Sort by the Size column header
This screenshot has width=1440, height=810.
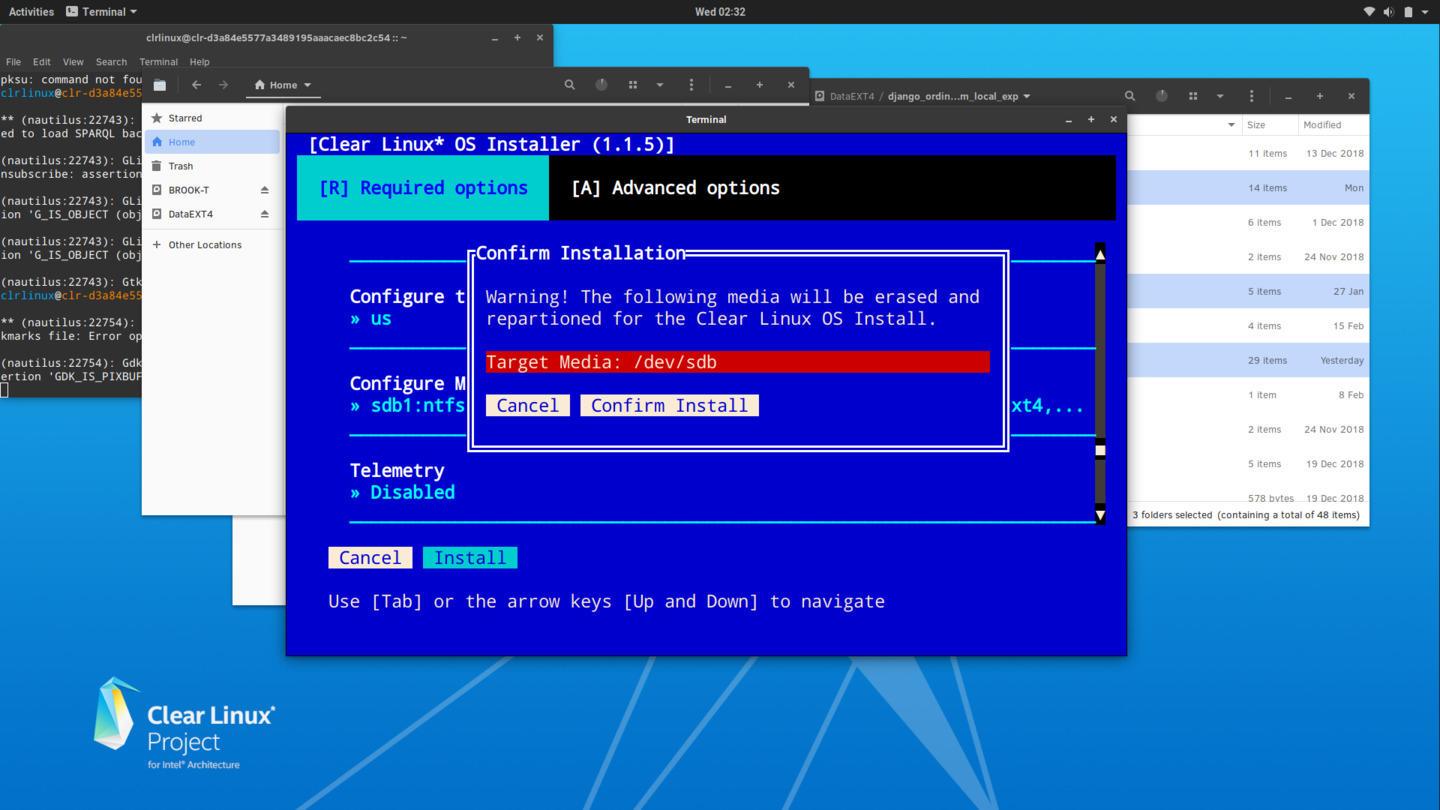pyautogui.click(x=1269, y=125)
